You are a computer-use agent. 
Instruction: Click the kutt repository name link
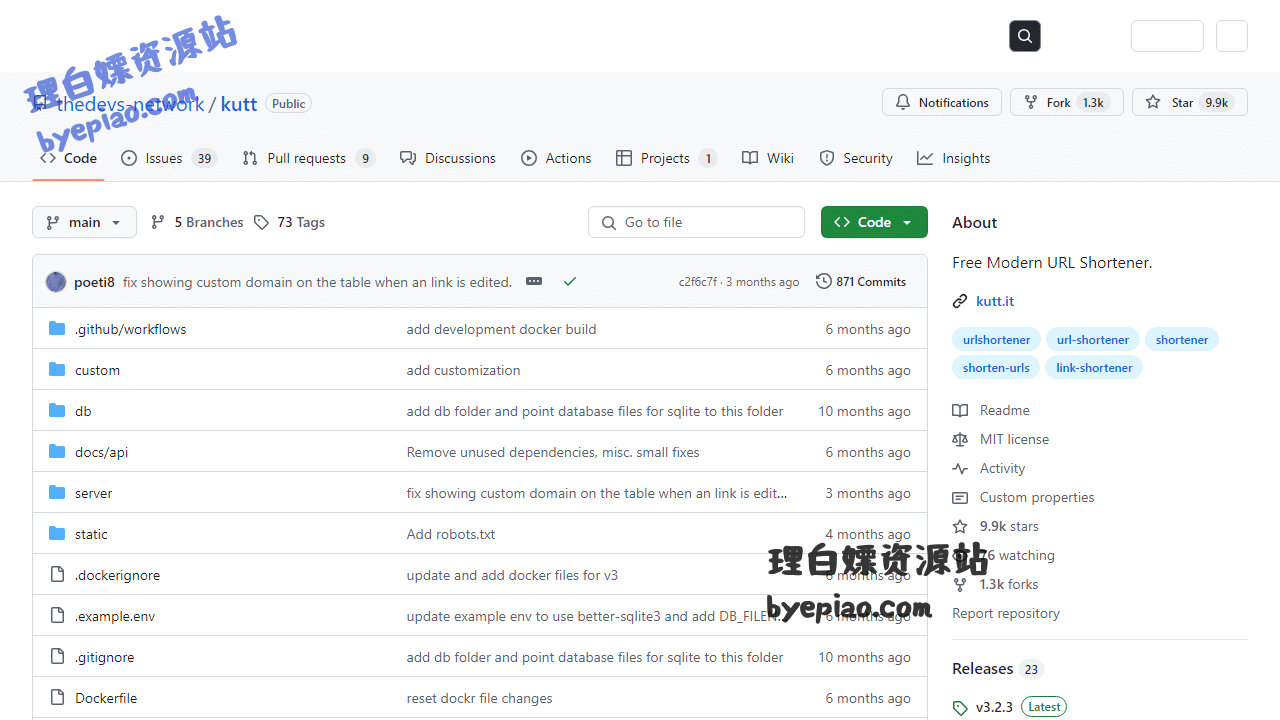click(x=239, y=104)
